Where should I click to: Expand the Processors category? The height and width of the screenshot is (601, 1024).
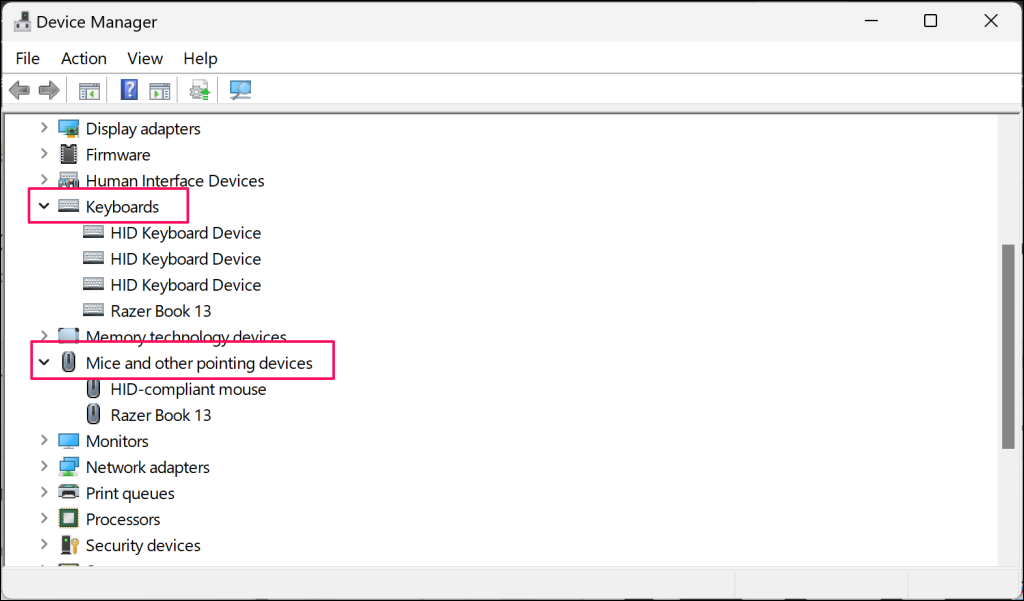point(44,519)
